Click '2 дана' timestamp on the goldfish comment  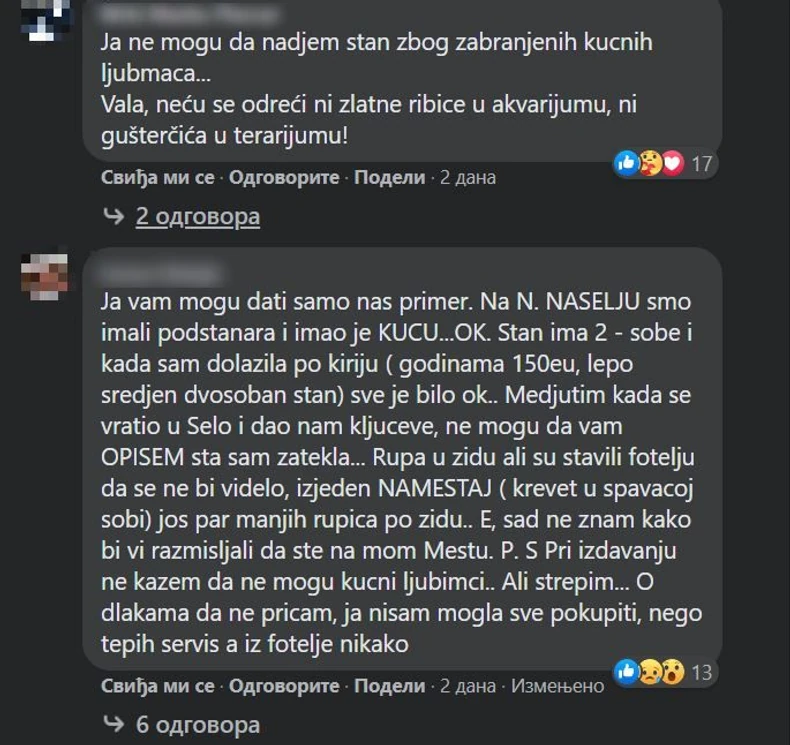coord(468,178)
